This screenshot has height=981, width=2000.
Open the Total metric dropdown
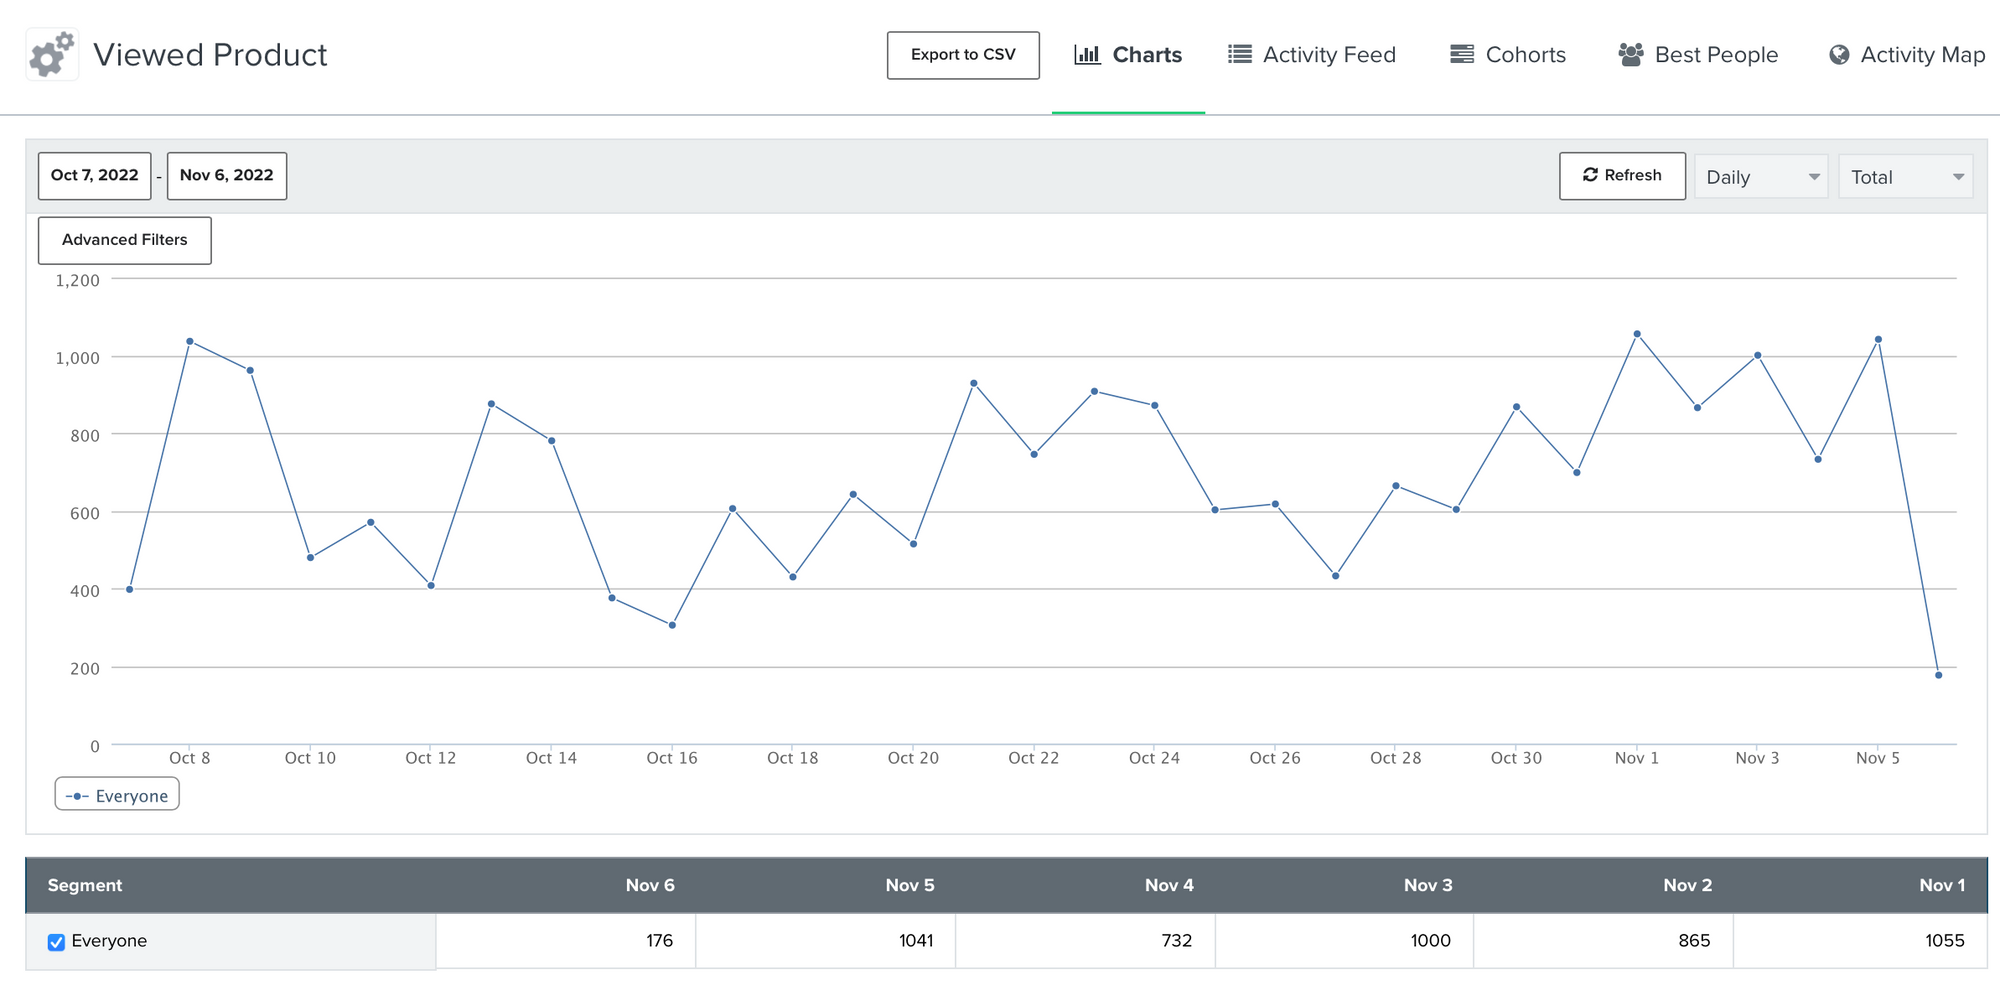pyautogui.click(x=1906, y=177)
